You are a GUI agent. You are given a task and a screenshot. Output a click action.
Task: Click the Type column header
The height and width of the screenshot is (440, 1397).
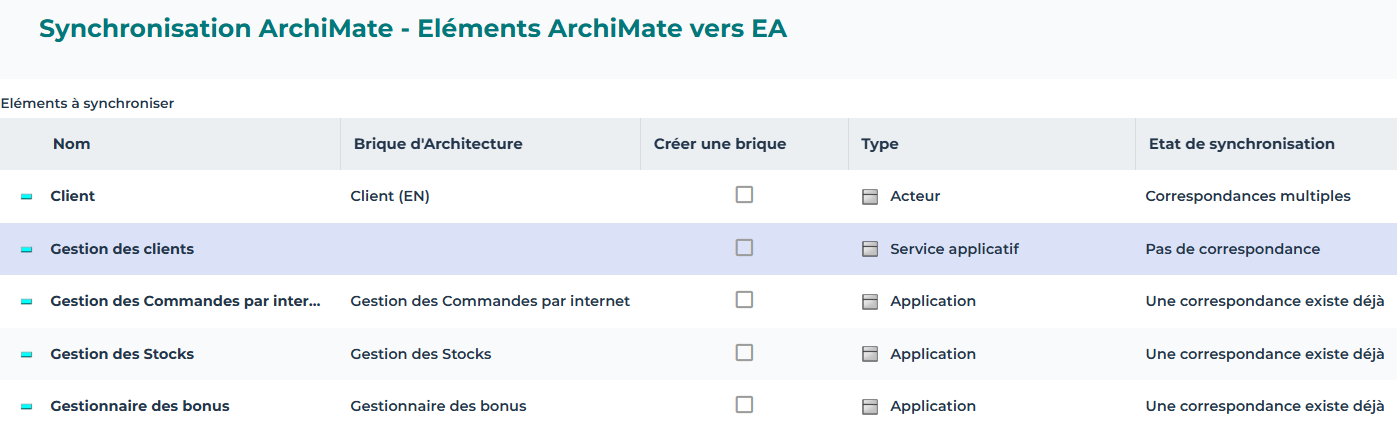[x=879, y=144]
